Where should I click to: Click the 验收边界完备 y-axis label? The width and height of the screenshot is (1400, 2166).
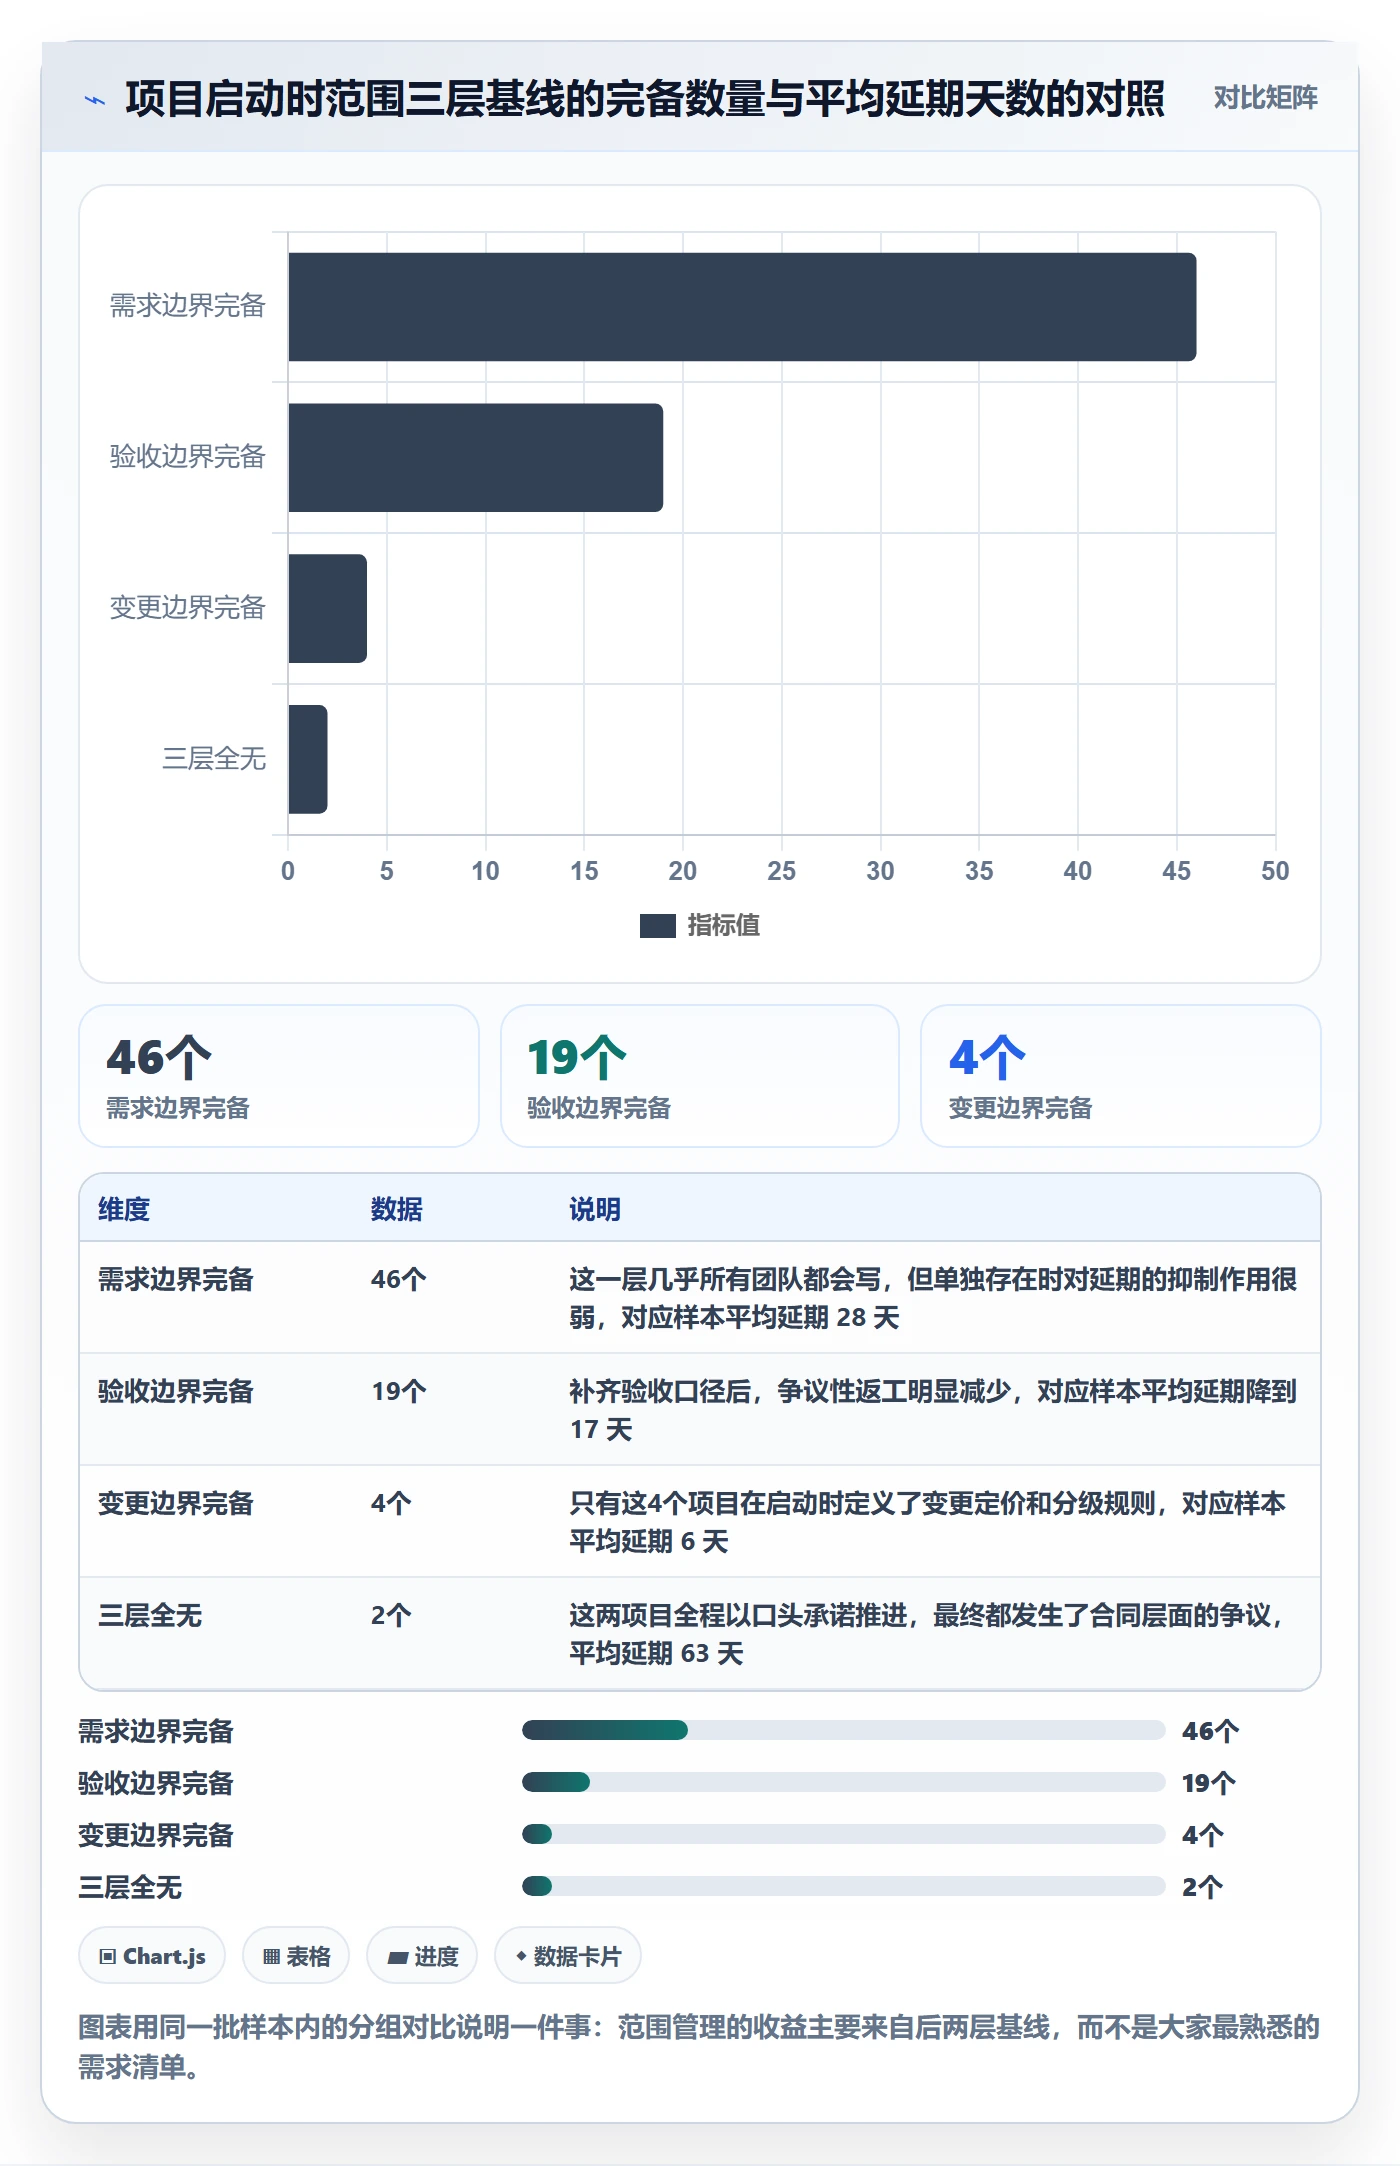click(x=187, y=457)
